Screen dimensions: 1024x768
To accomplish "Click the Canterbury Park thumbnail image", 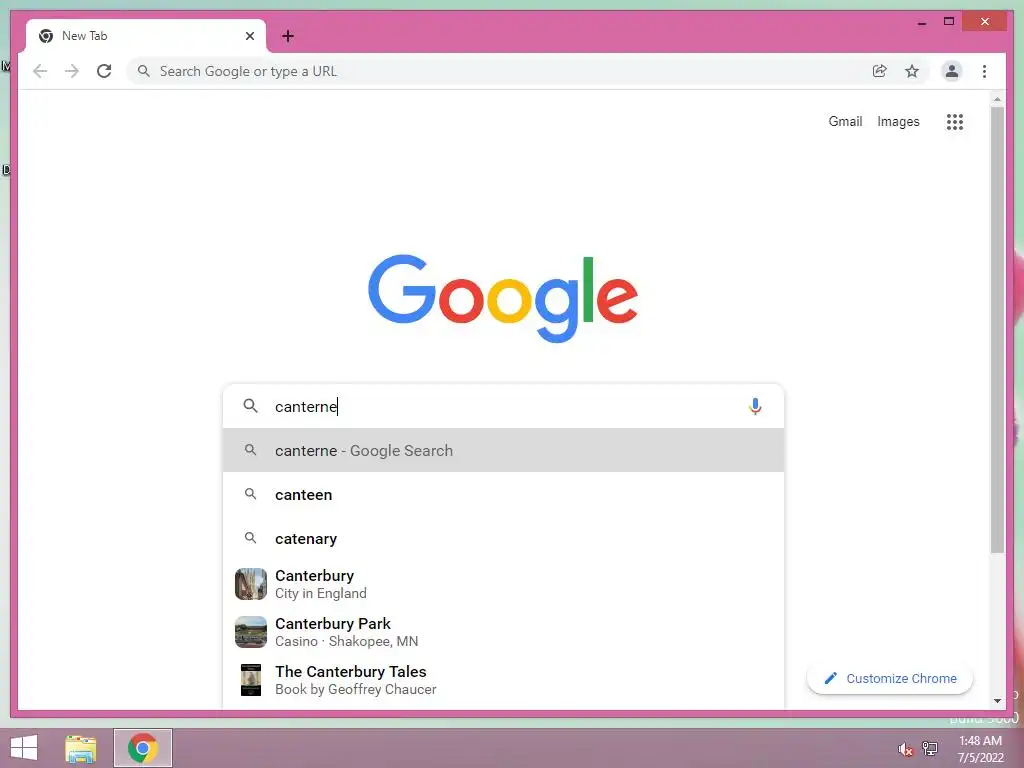I will click(x=251, y=632).
